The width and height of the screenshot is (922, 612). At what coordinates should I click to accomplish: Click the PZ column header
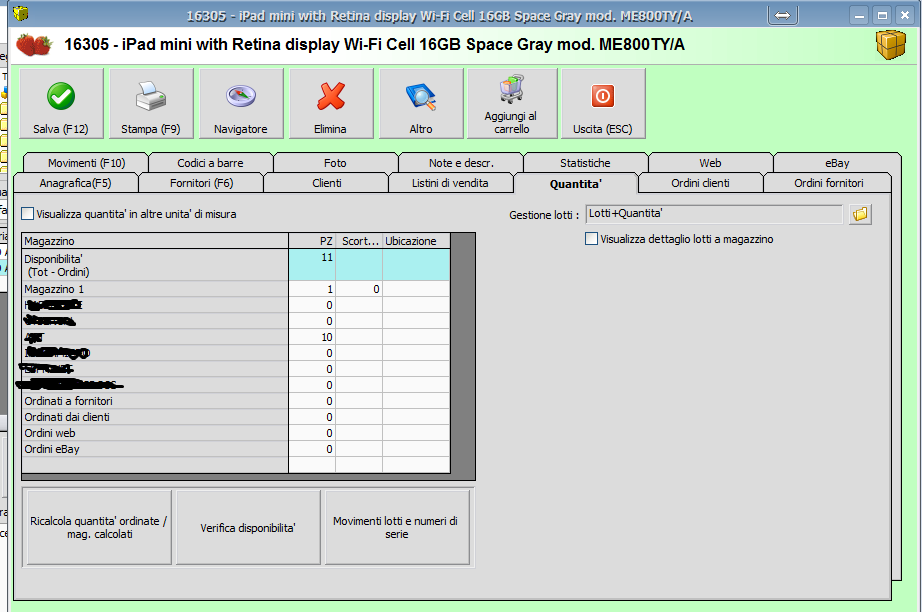312,240
